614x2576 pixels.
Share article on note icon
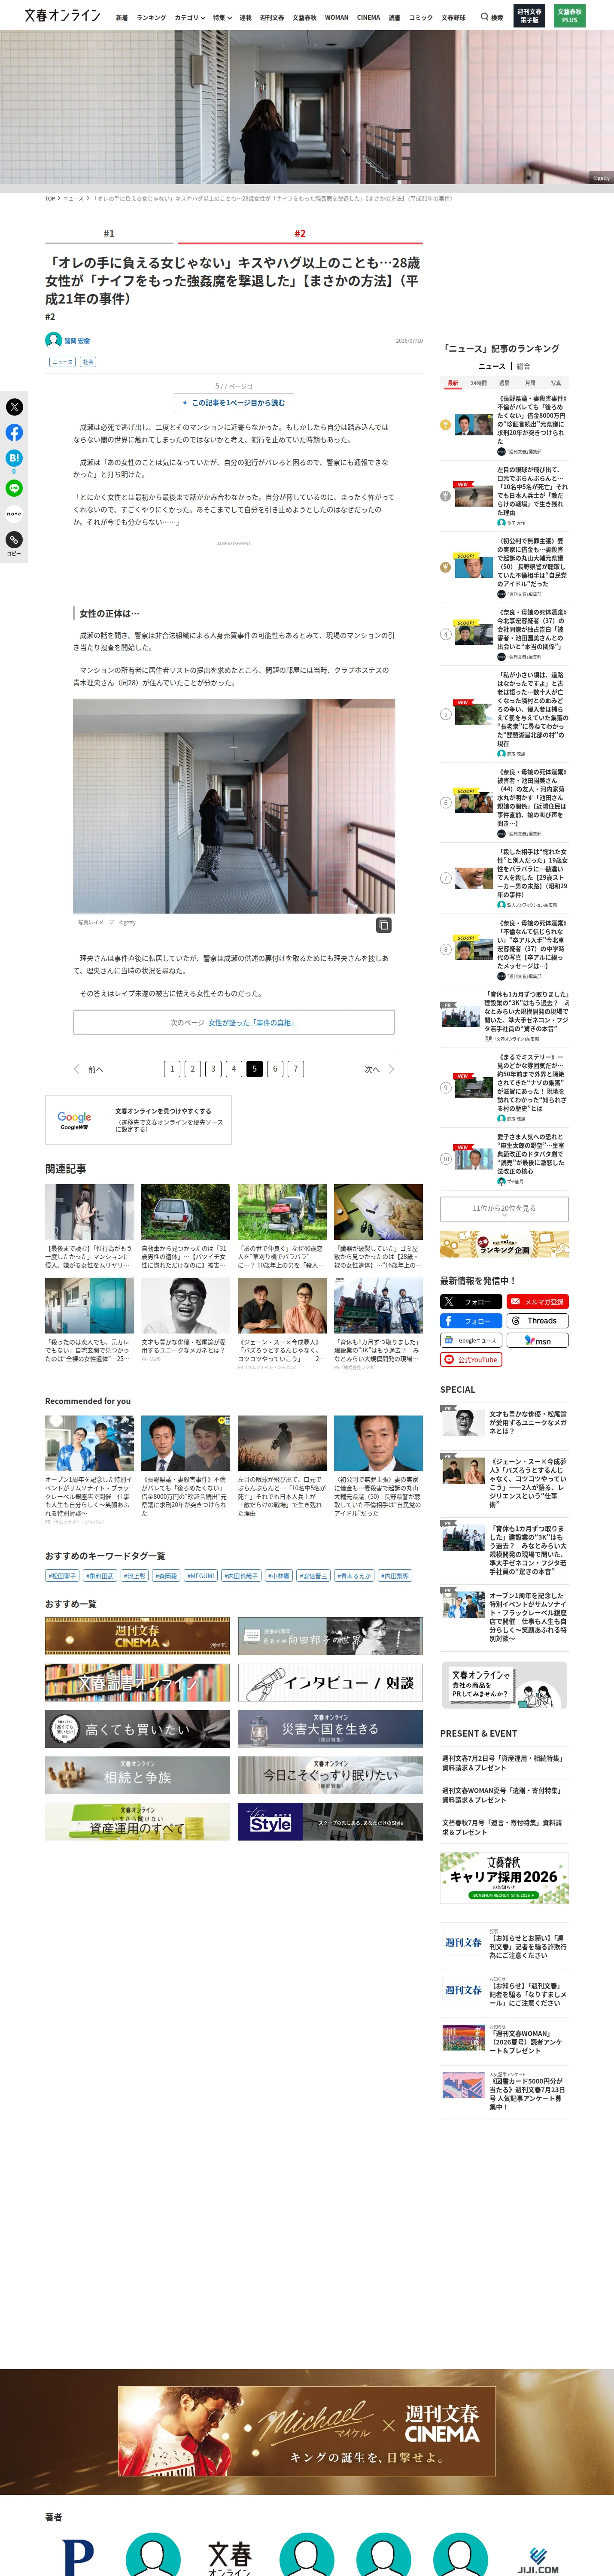14,514
